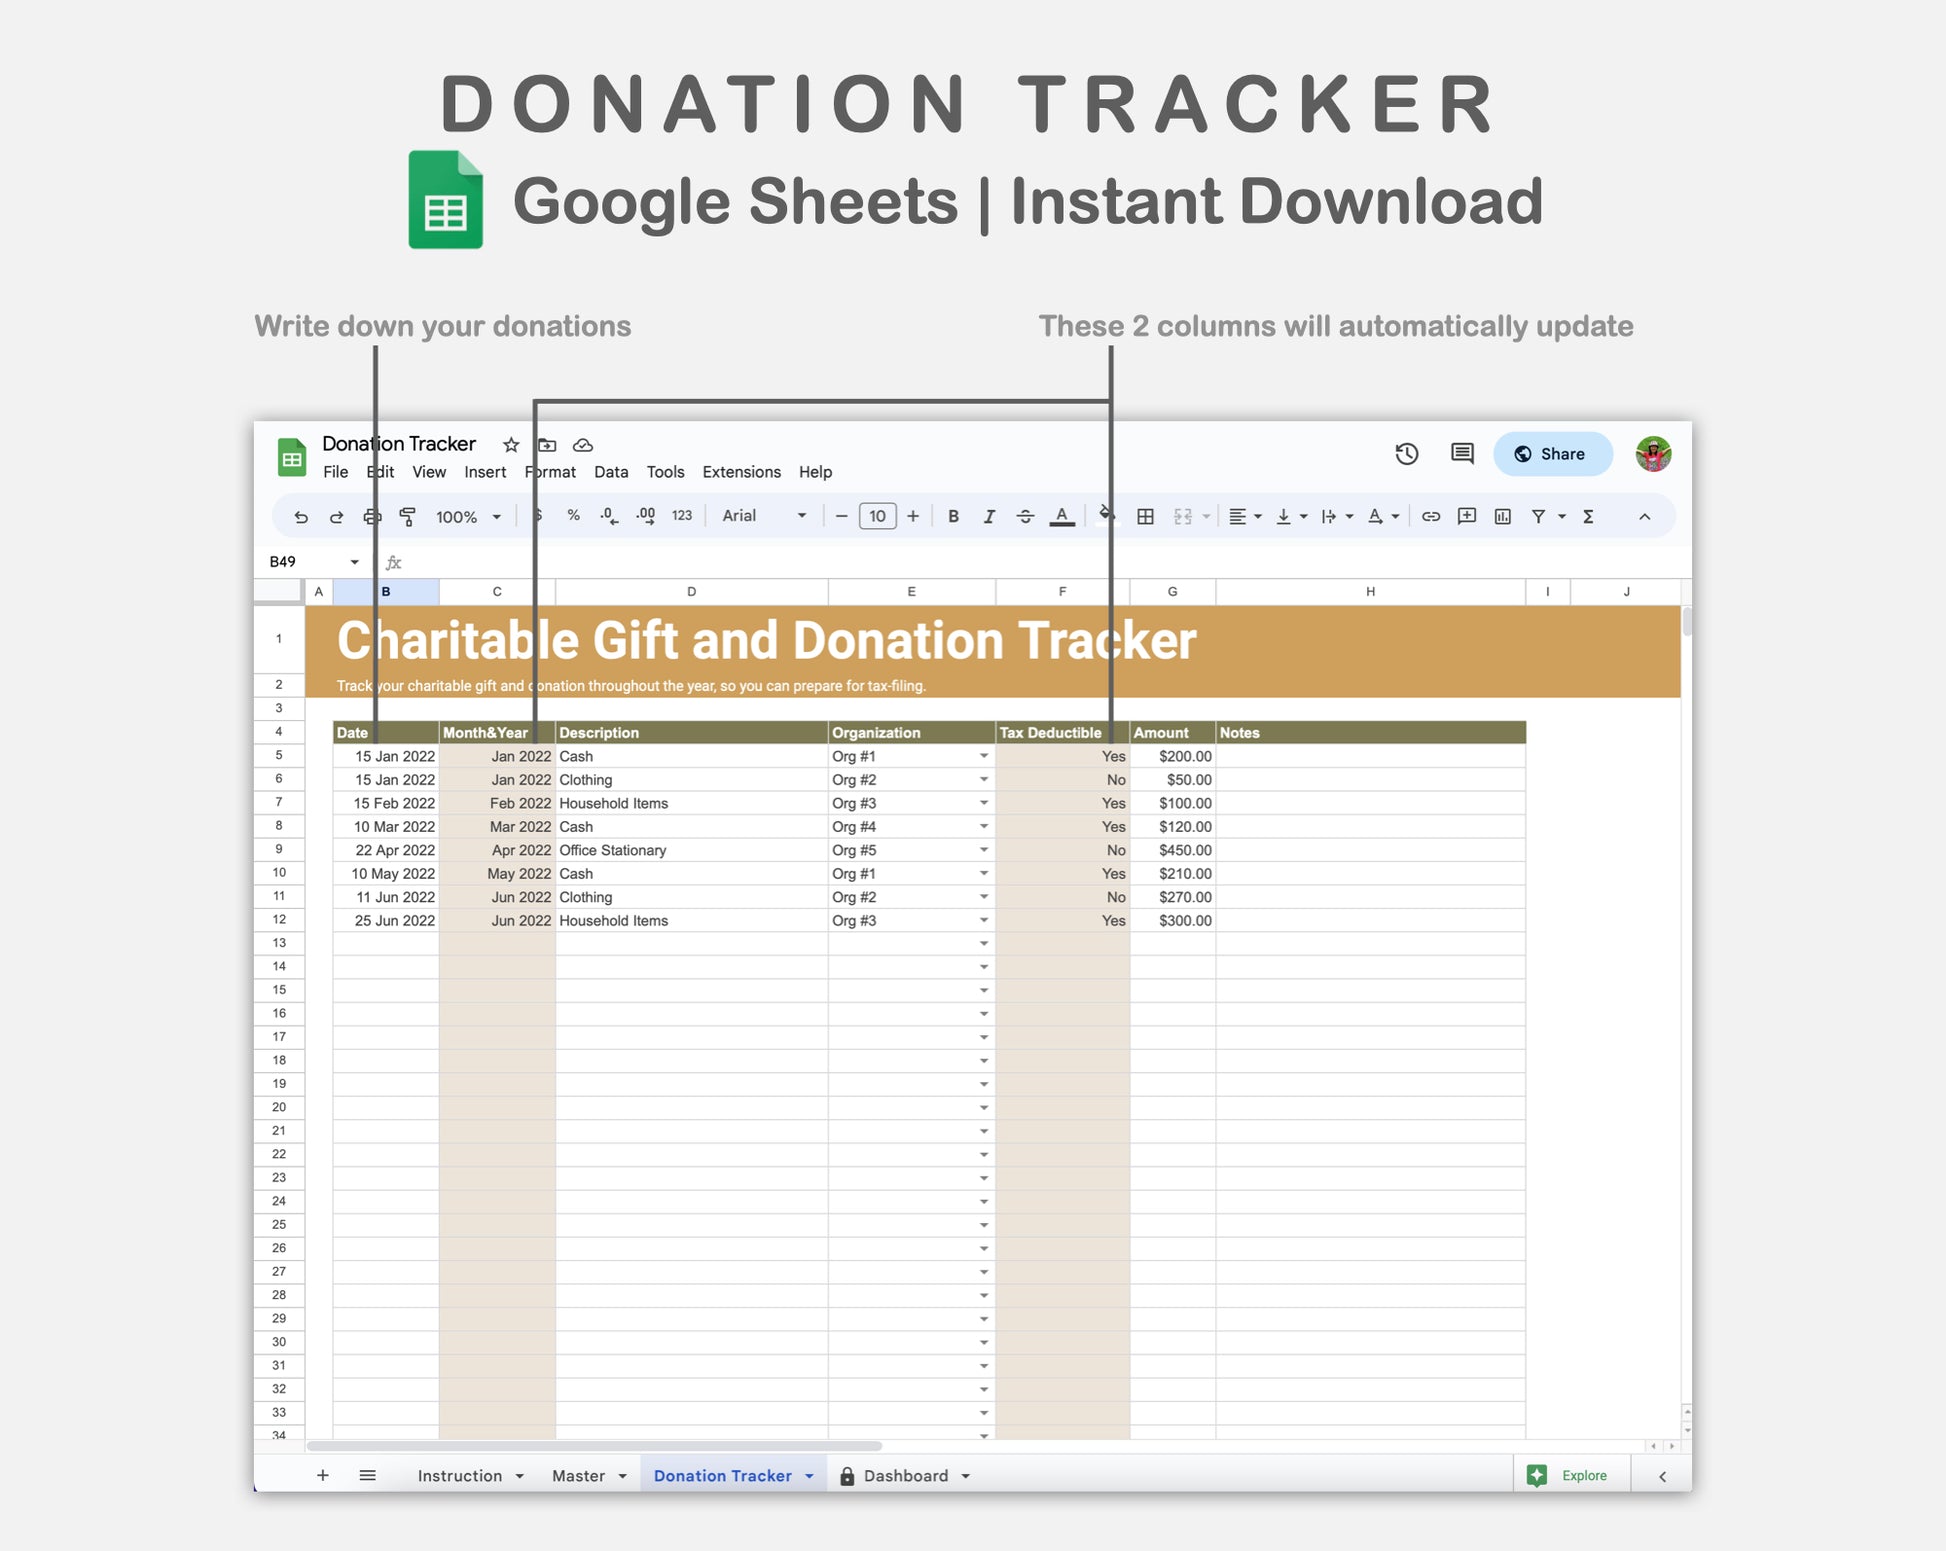Click the Share button
The image size is (1946, 1551).
tap(1552, 454)
